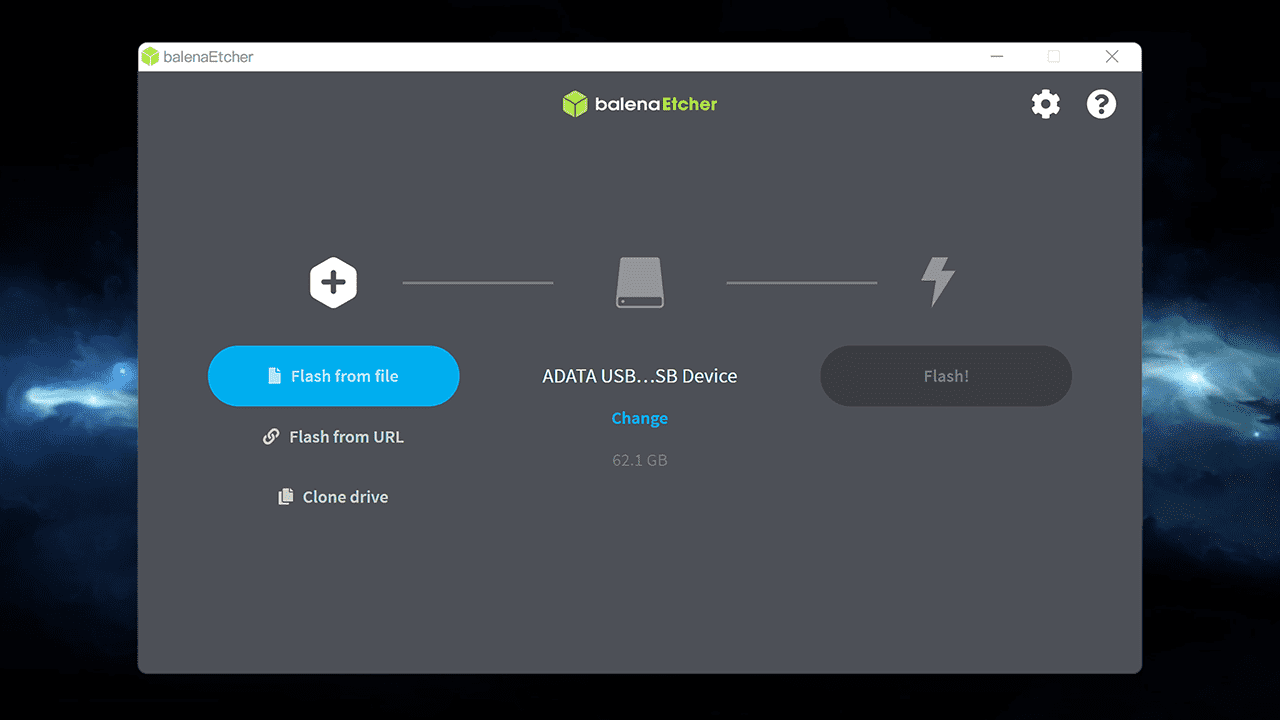Click the green cube logo in the header
The image size is (1280, 720).
click(574, 104)
